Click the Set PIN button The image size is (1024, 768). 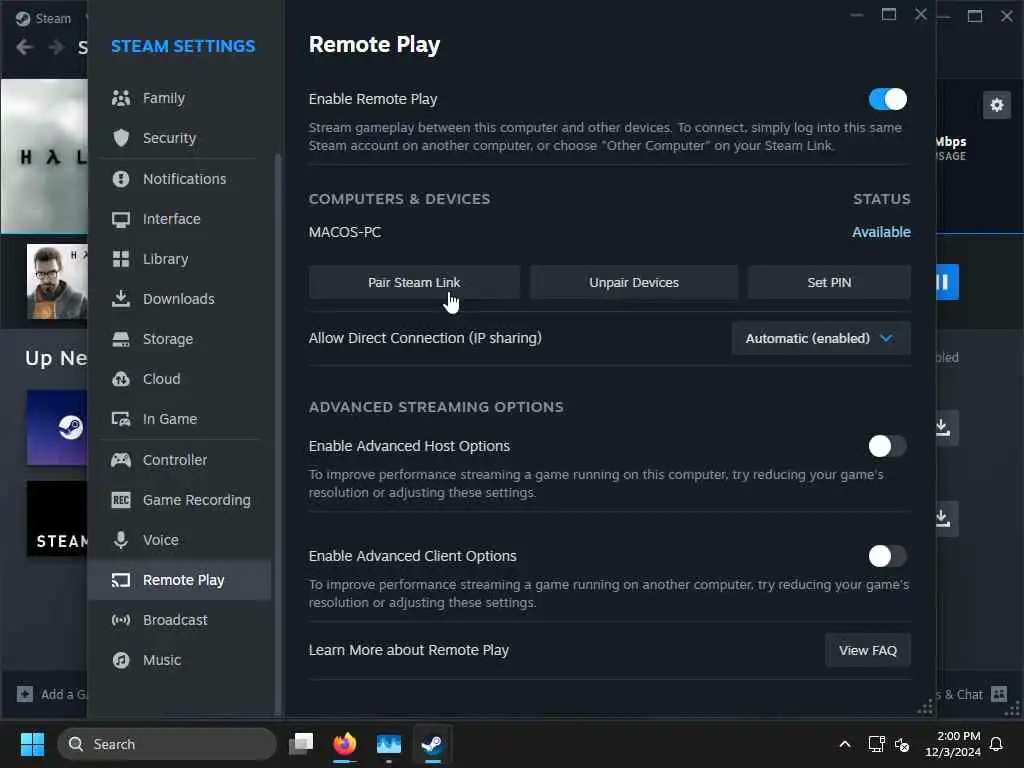(829, 282)
